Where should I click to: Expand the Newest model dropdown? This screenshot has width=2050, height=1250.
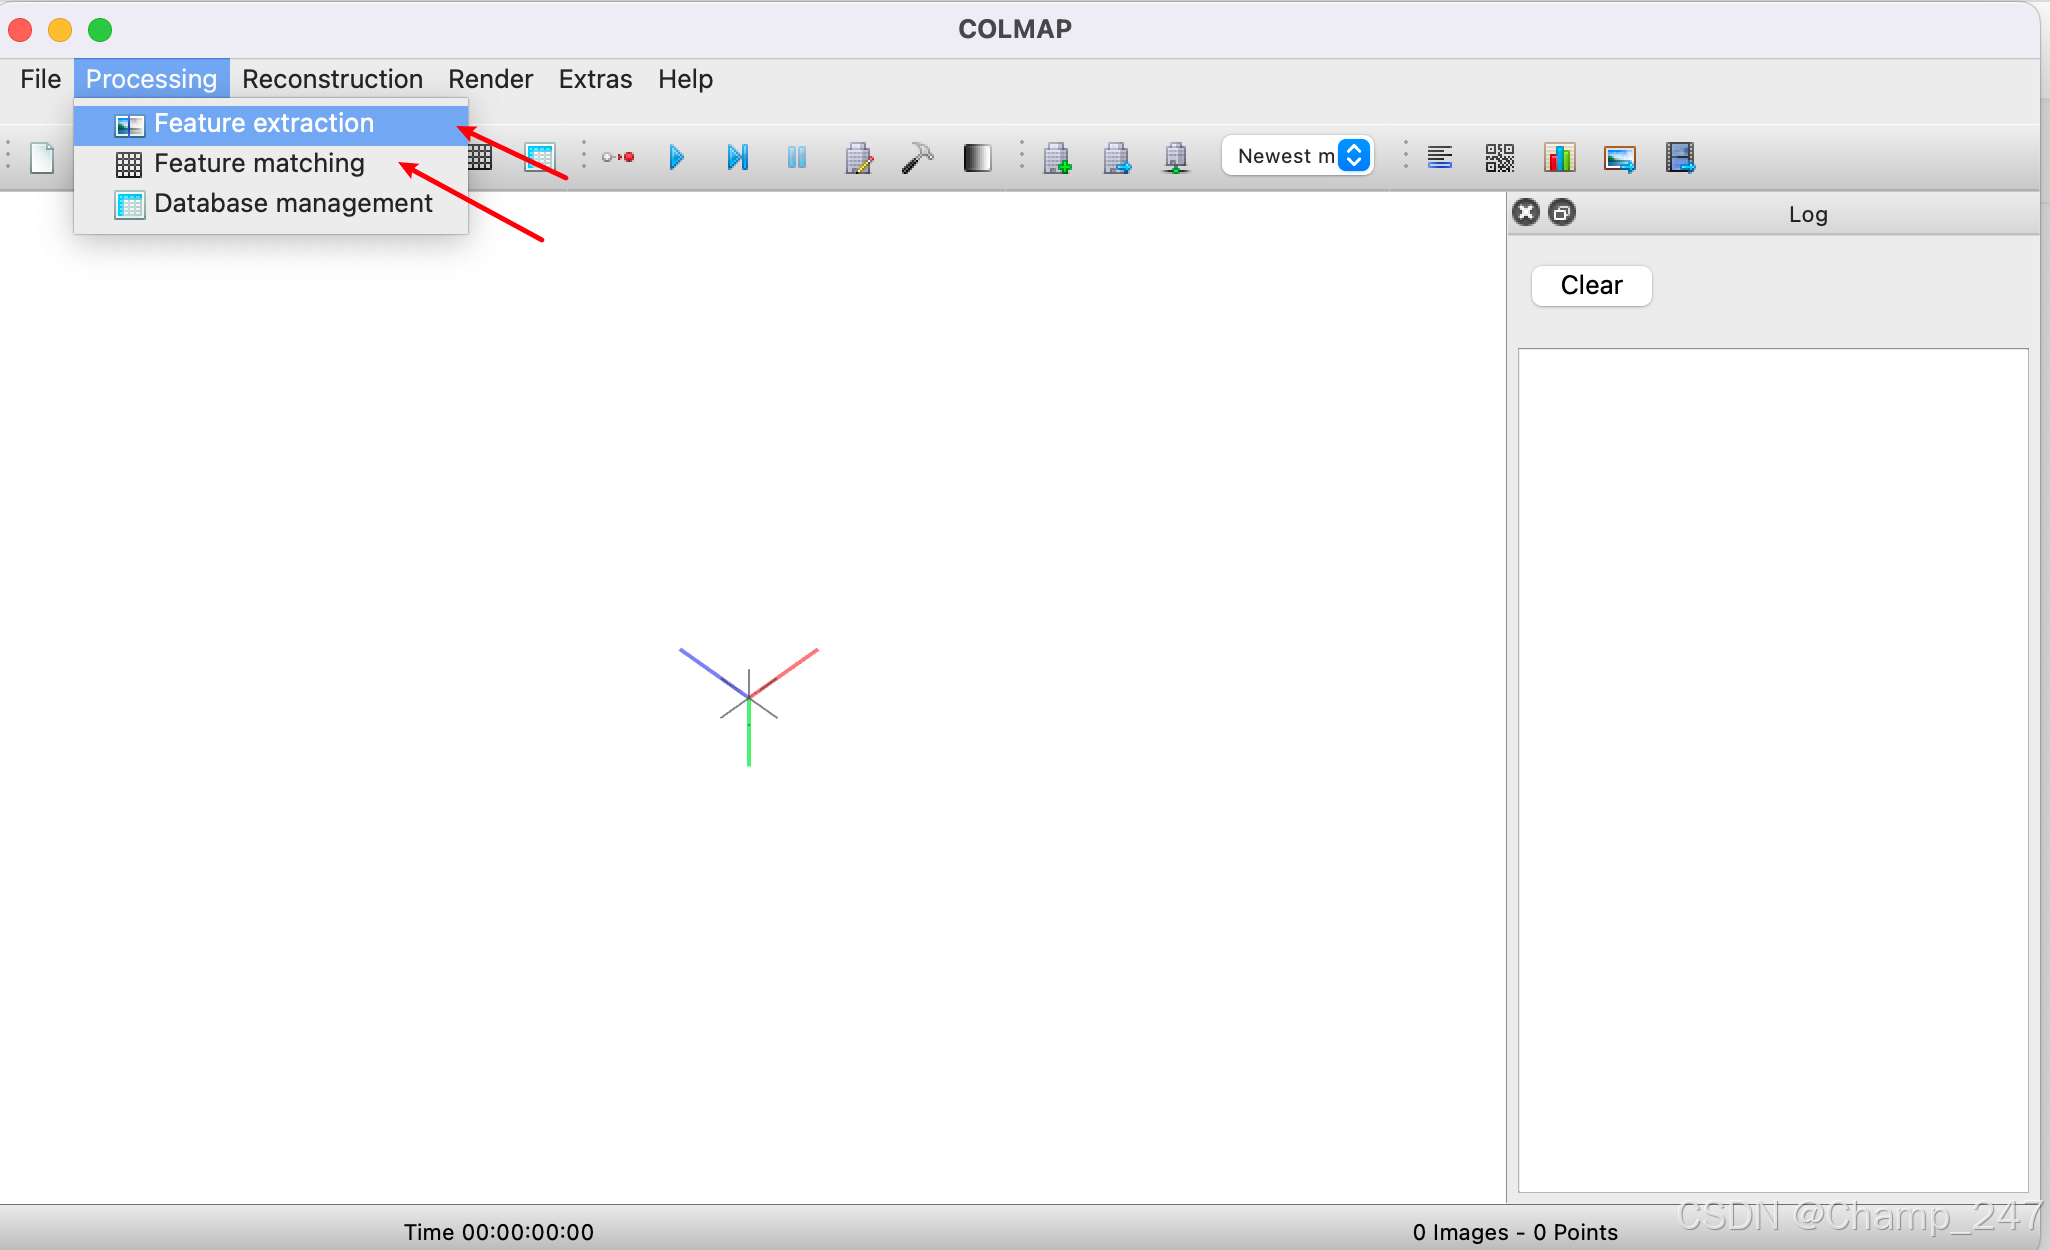pos(1354,155)
